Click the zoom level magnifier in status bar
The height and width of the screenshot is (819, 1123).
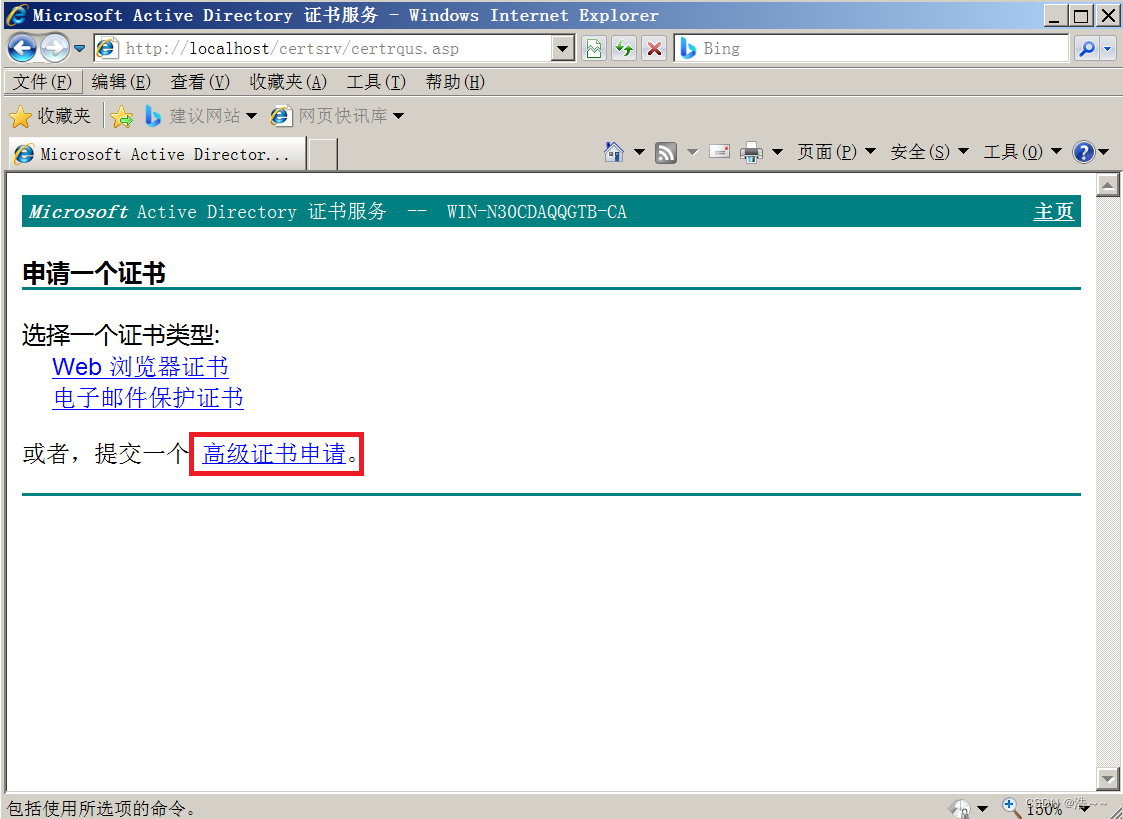point(1011,807)
